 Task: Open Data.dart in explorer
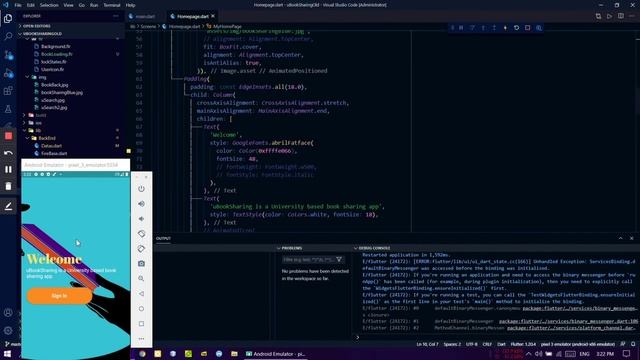[x=51, y=146]
